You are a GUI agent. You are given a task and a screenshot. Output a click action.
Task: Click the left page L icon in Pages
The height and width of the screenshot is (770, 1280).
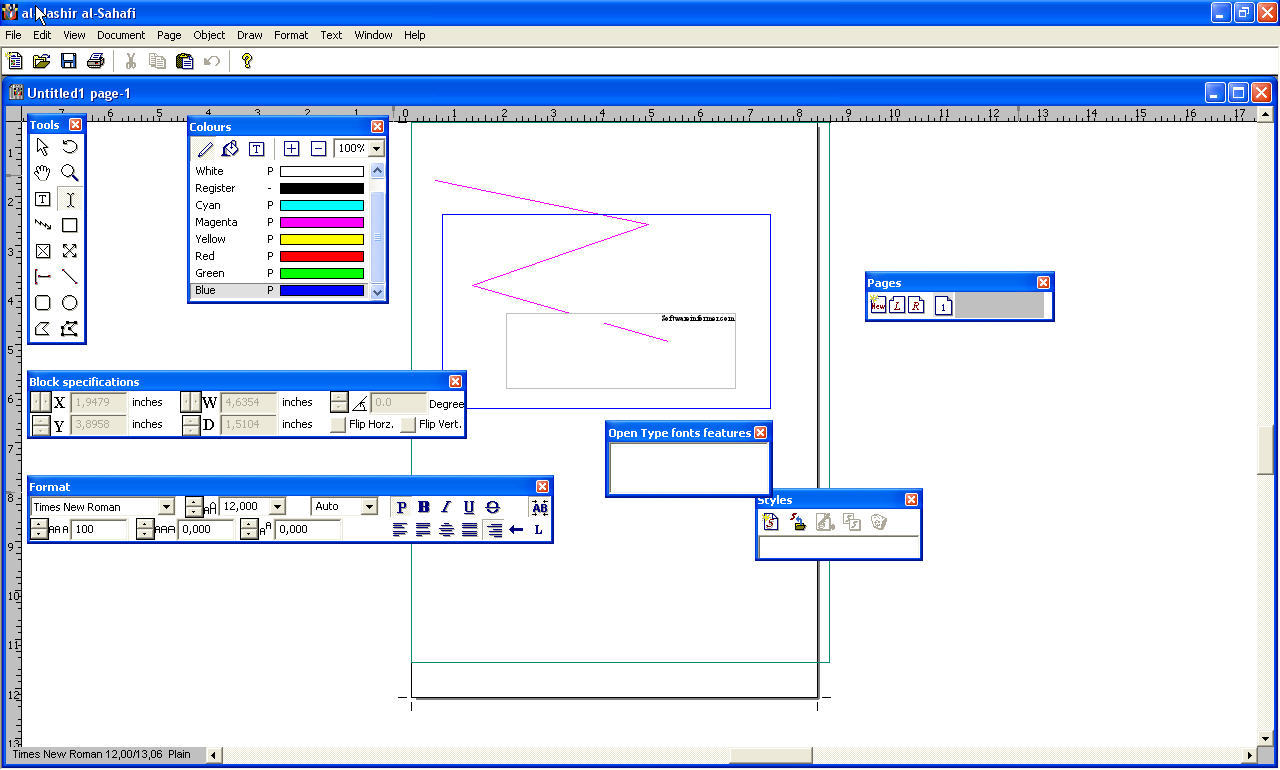point(897,305)
